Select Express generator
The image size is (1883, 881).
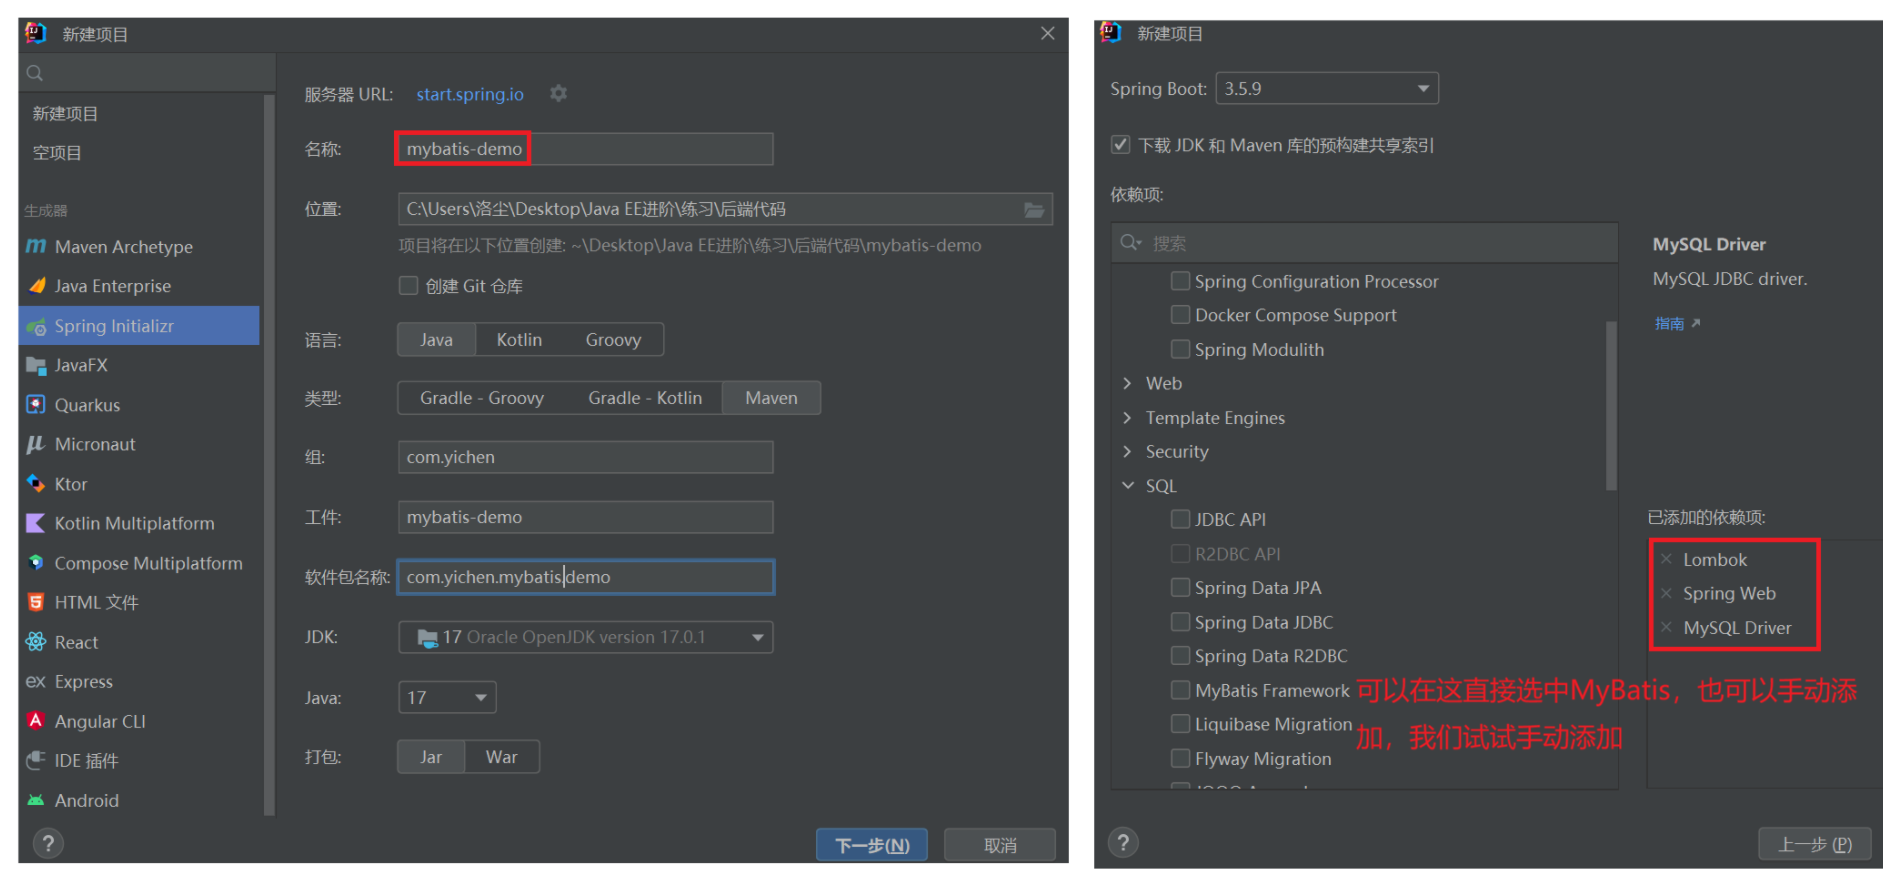139,681
